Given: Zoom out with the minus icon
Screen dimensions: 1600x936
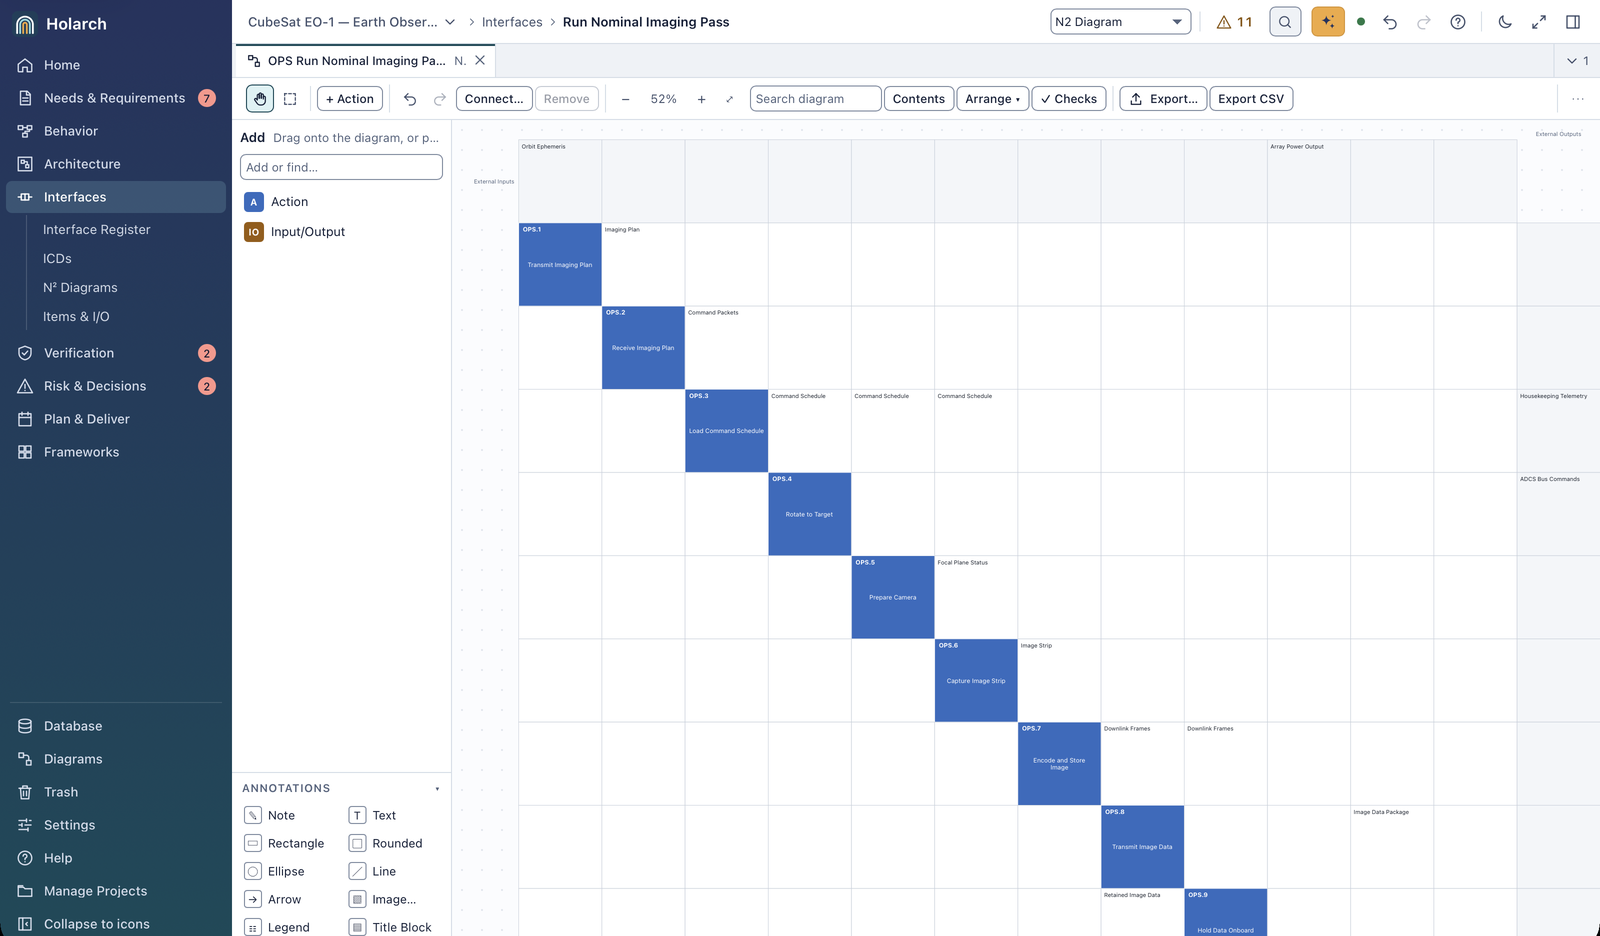Looking at the screenshot, I should pyautogui.click(x=626, y=99).
